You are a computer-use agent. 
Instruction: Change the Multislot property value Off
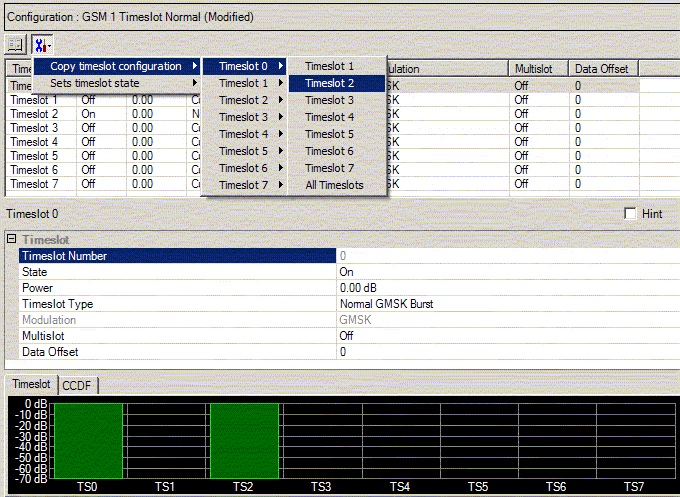coord(507,336)
